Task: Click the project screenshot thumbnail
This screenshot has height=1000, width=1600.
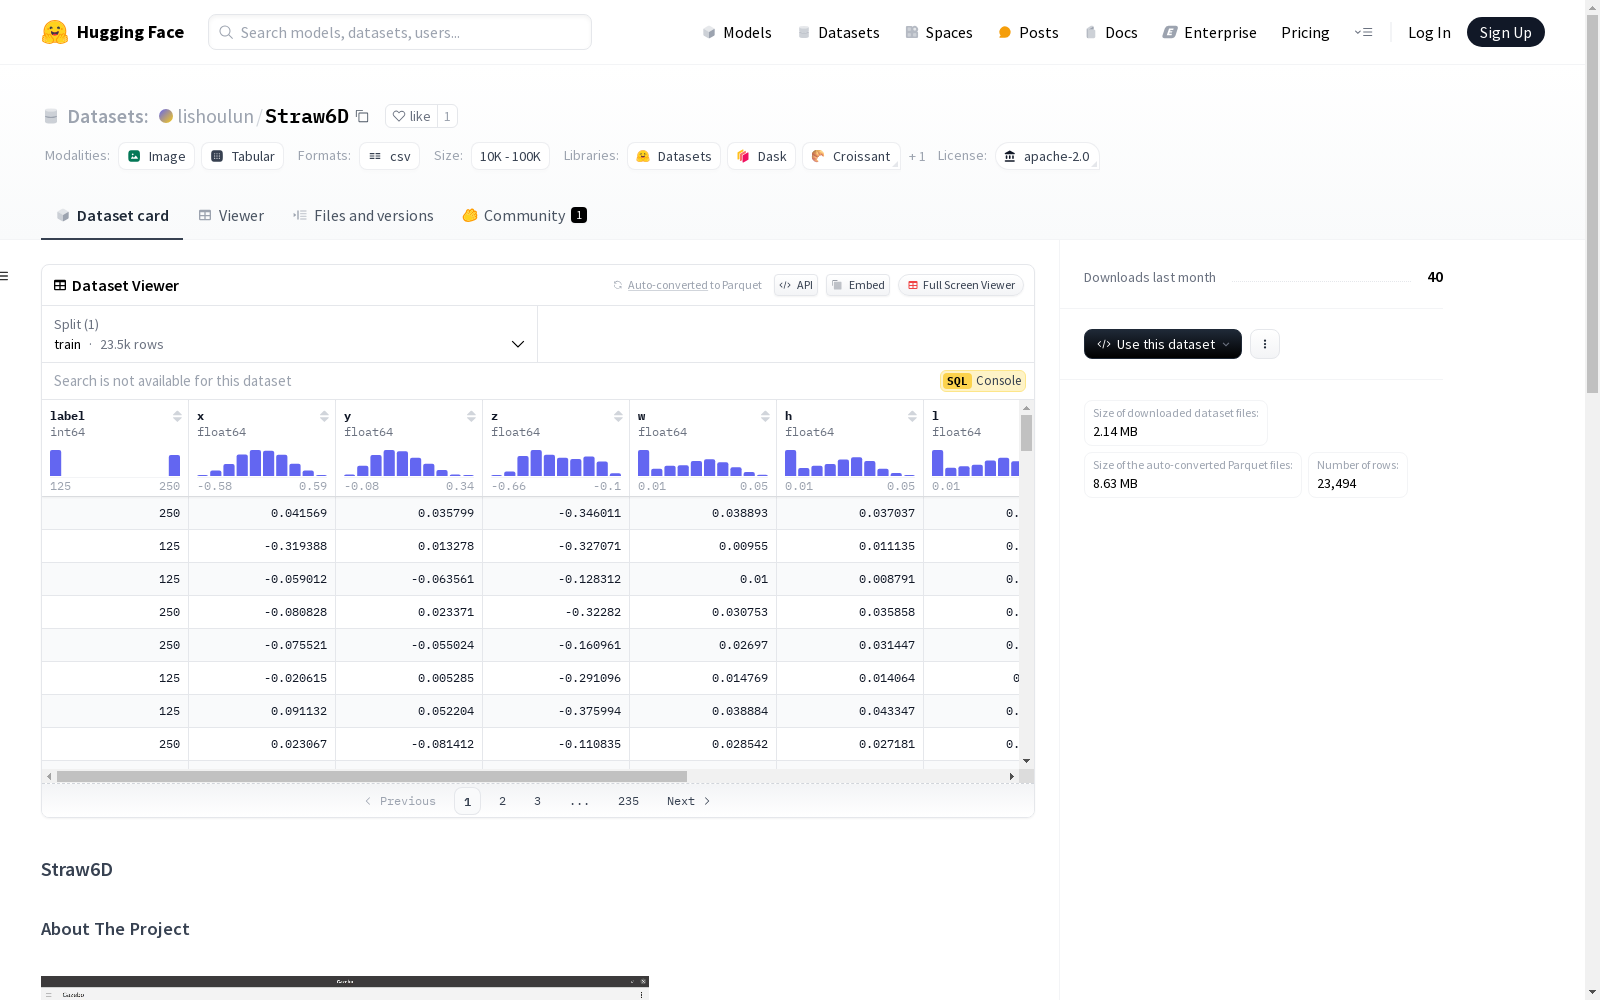Action: [x=345, y=988]
